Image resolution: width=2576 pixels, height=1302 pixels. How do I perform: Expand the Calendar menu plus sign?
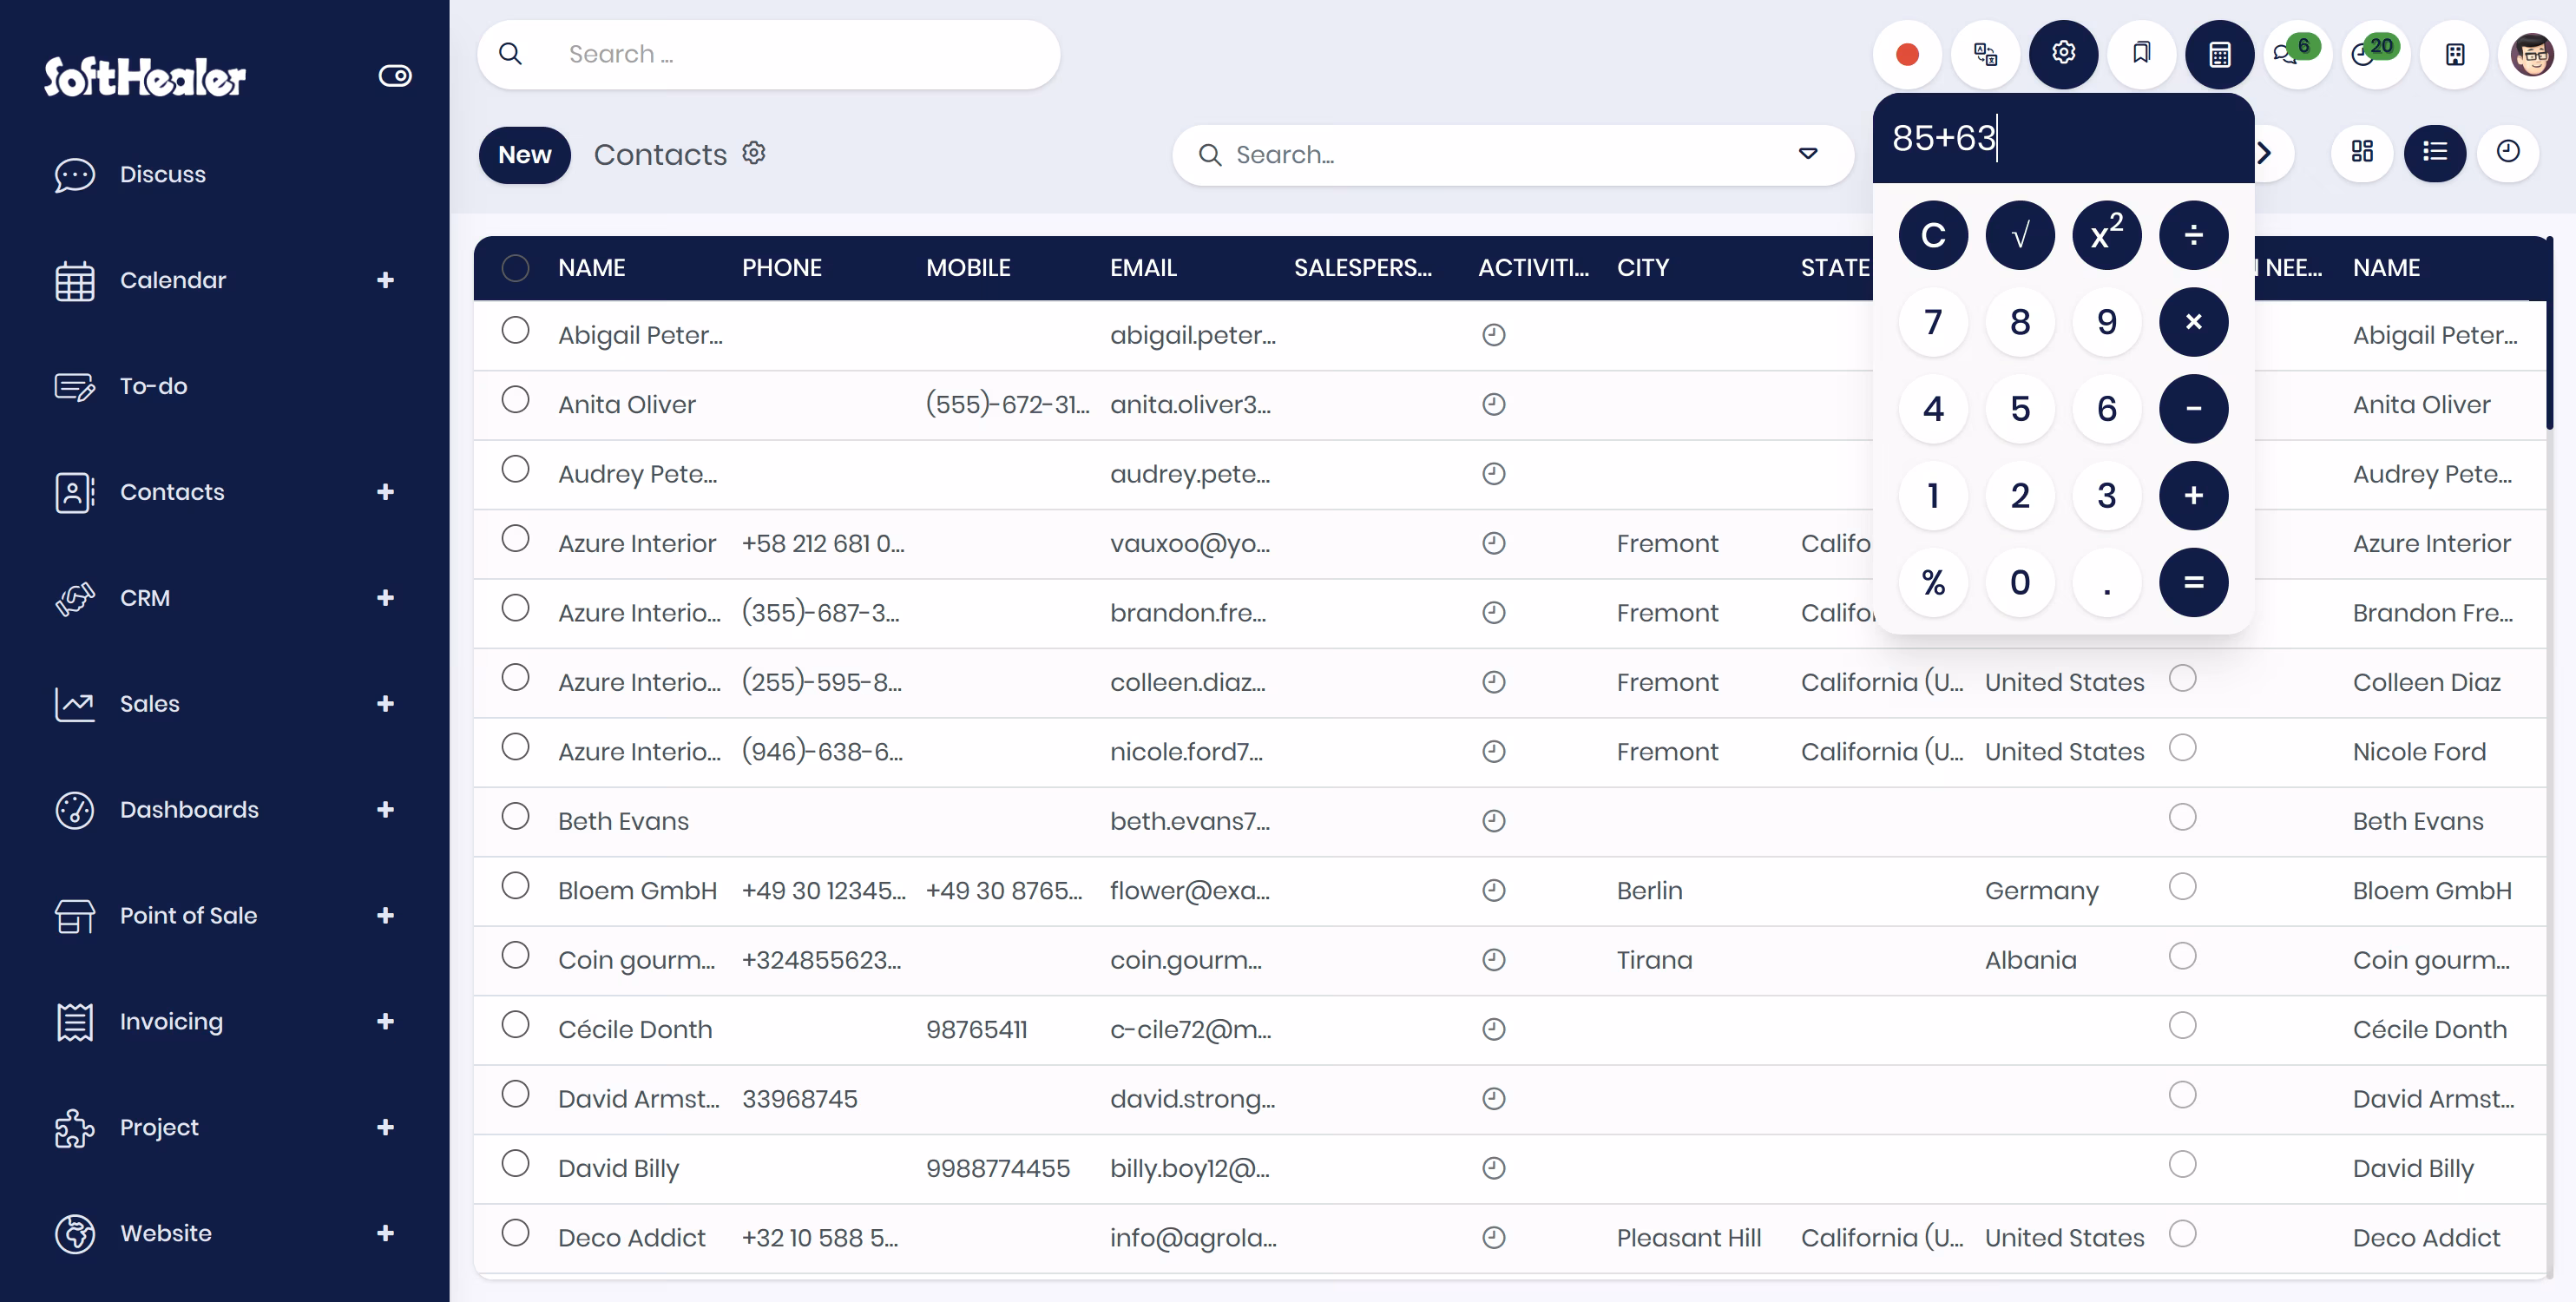[385, 280]
